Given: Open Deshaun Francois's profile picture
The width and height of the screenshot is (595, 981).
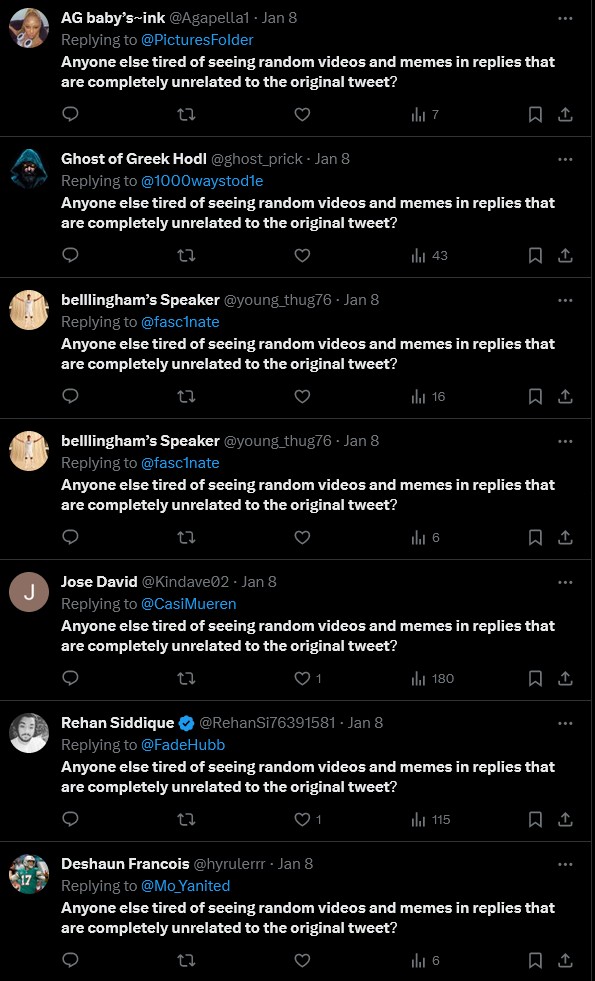Looking at the screenshot, I should pyautogui.click(x=29, y=874).
